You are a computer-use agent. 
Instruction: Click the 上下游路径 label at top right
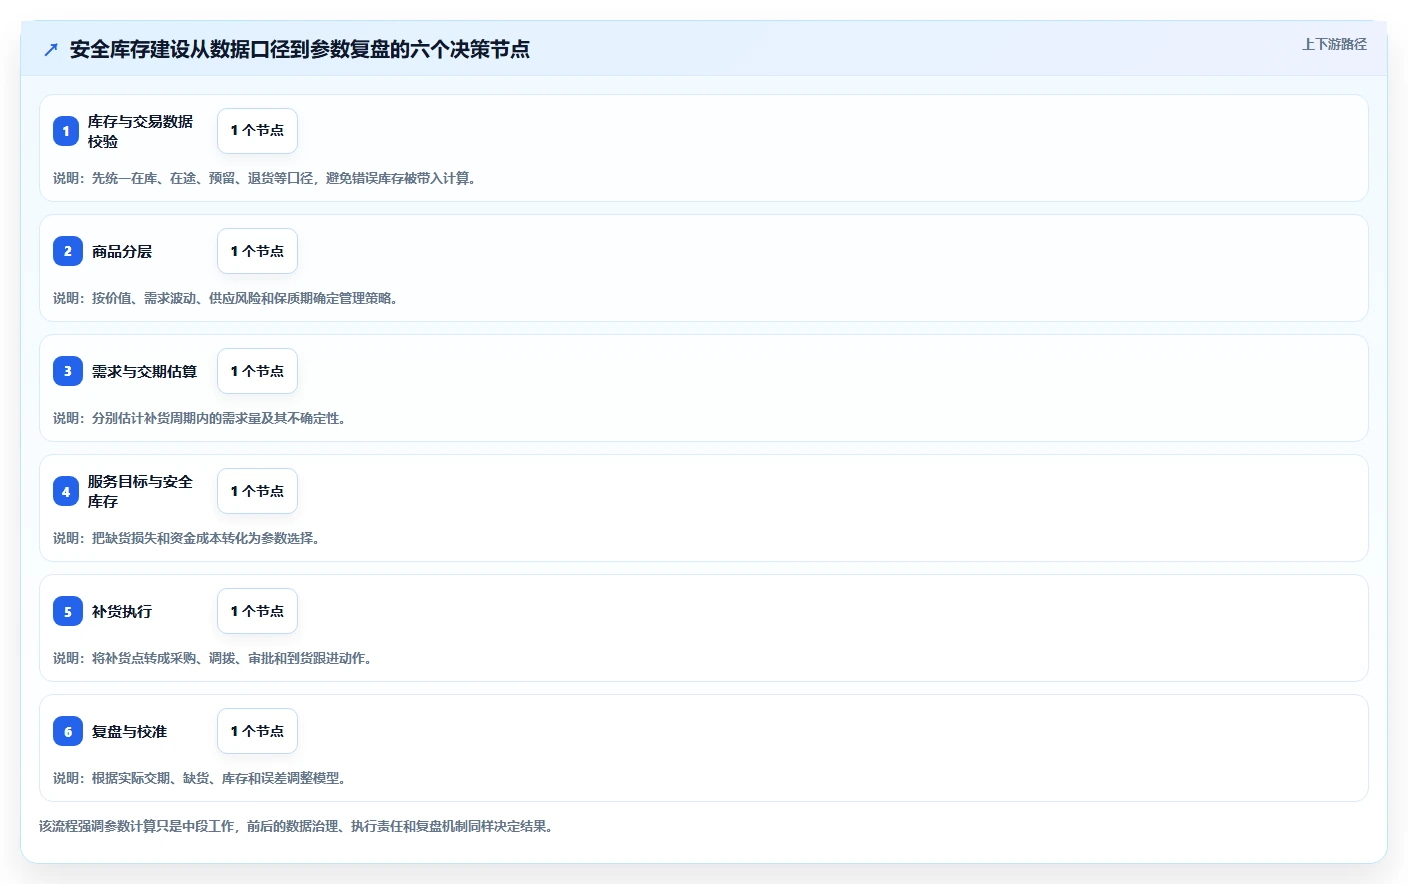click(1334, 44)
